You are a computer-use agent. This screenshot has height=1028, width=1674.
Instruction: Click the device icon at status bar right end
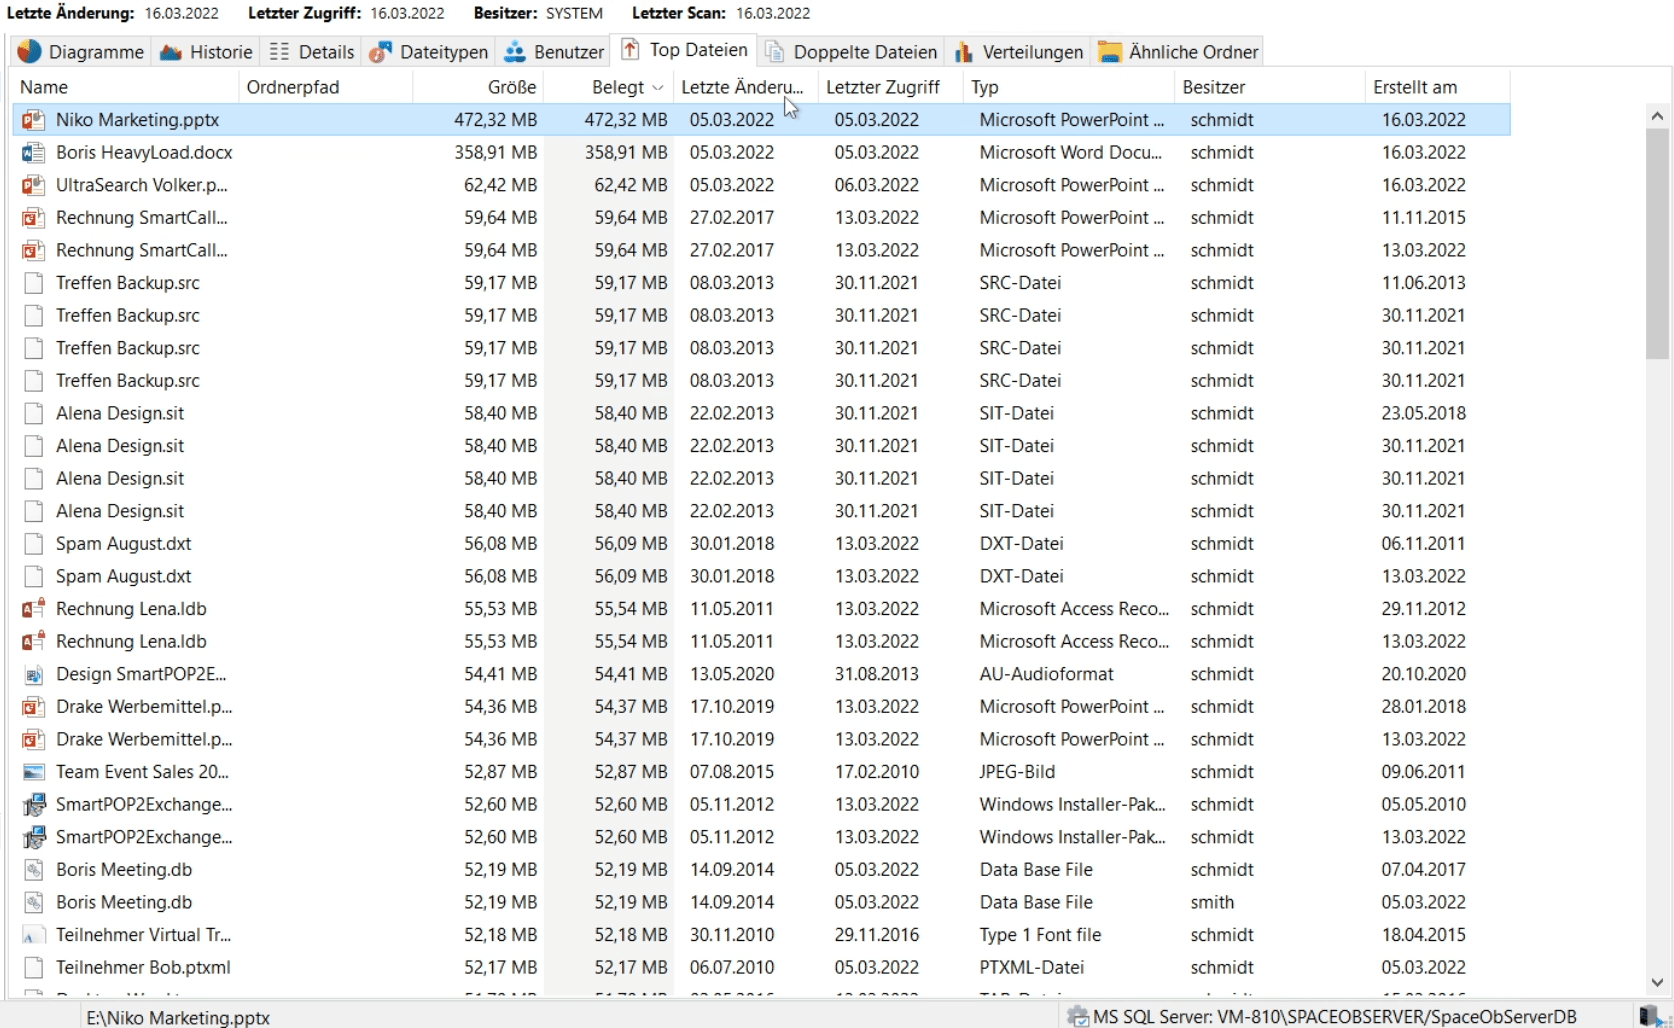[1649, 1017]
